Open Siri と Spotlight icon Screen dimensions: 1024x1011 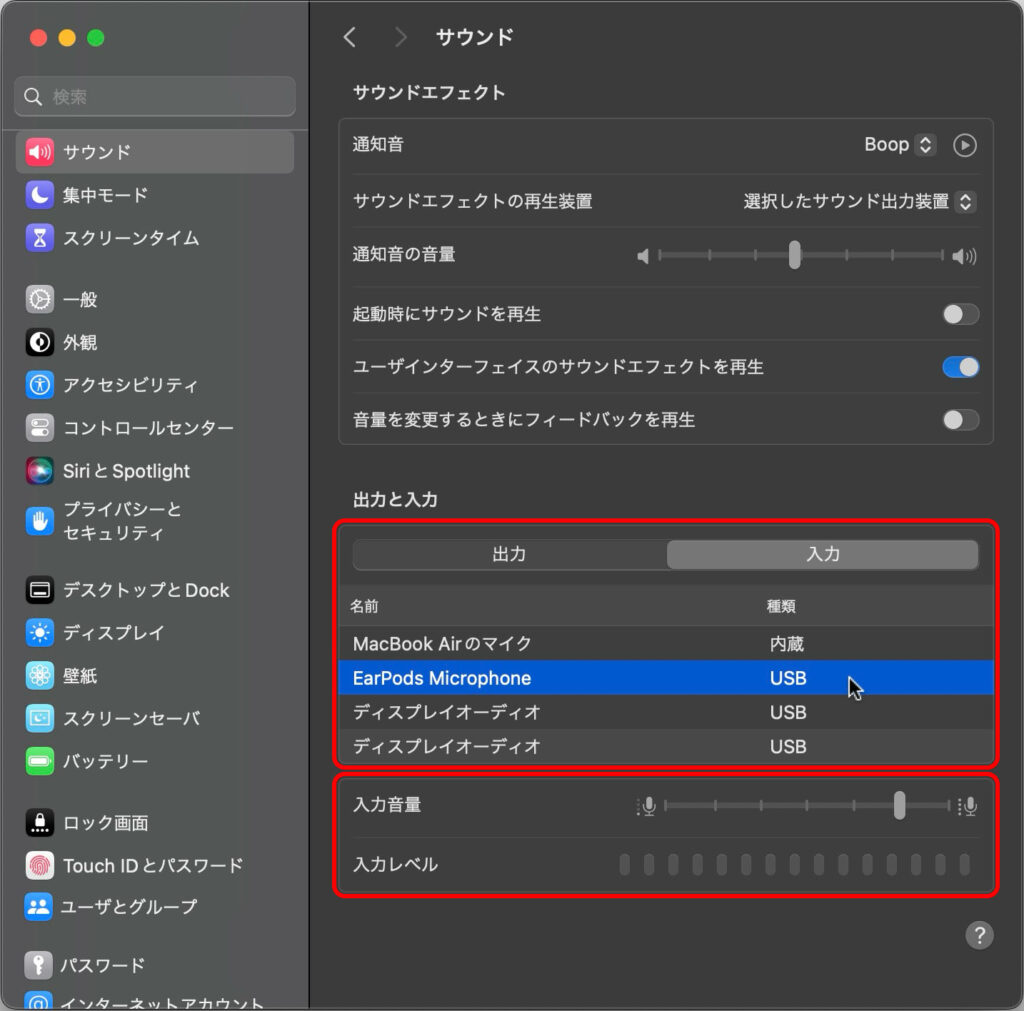(39, 471)
